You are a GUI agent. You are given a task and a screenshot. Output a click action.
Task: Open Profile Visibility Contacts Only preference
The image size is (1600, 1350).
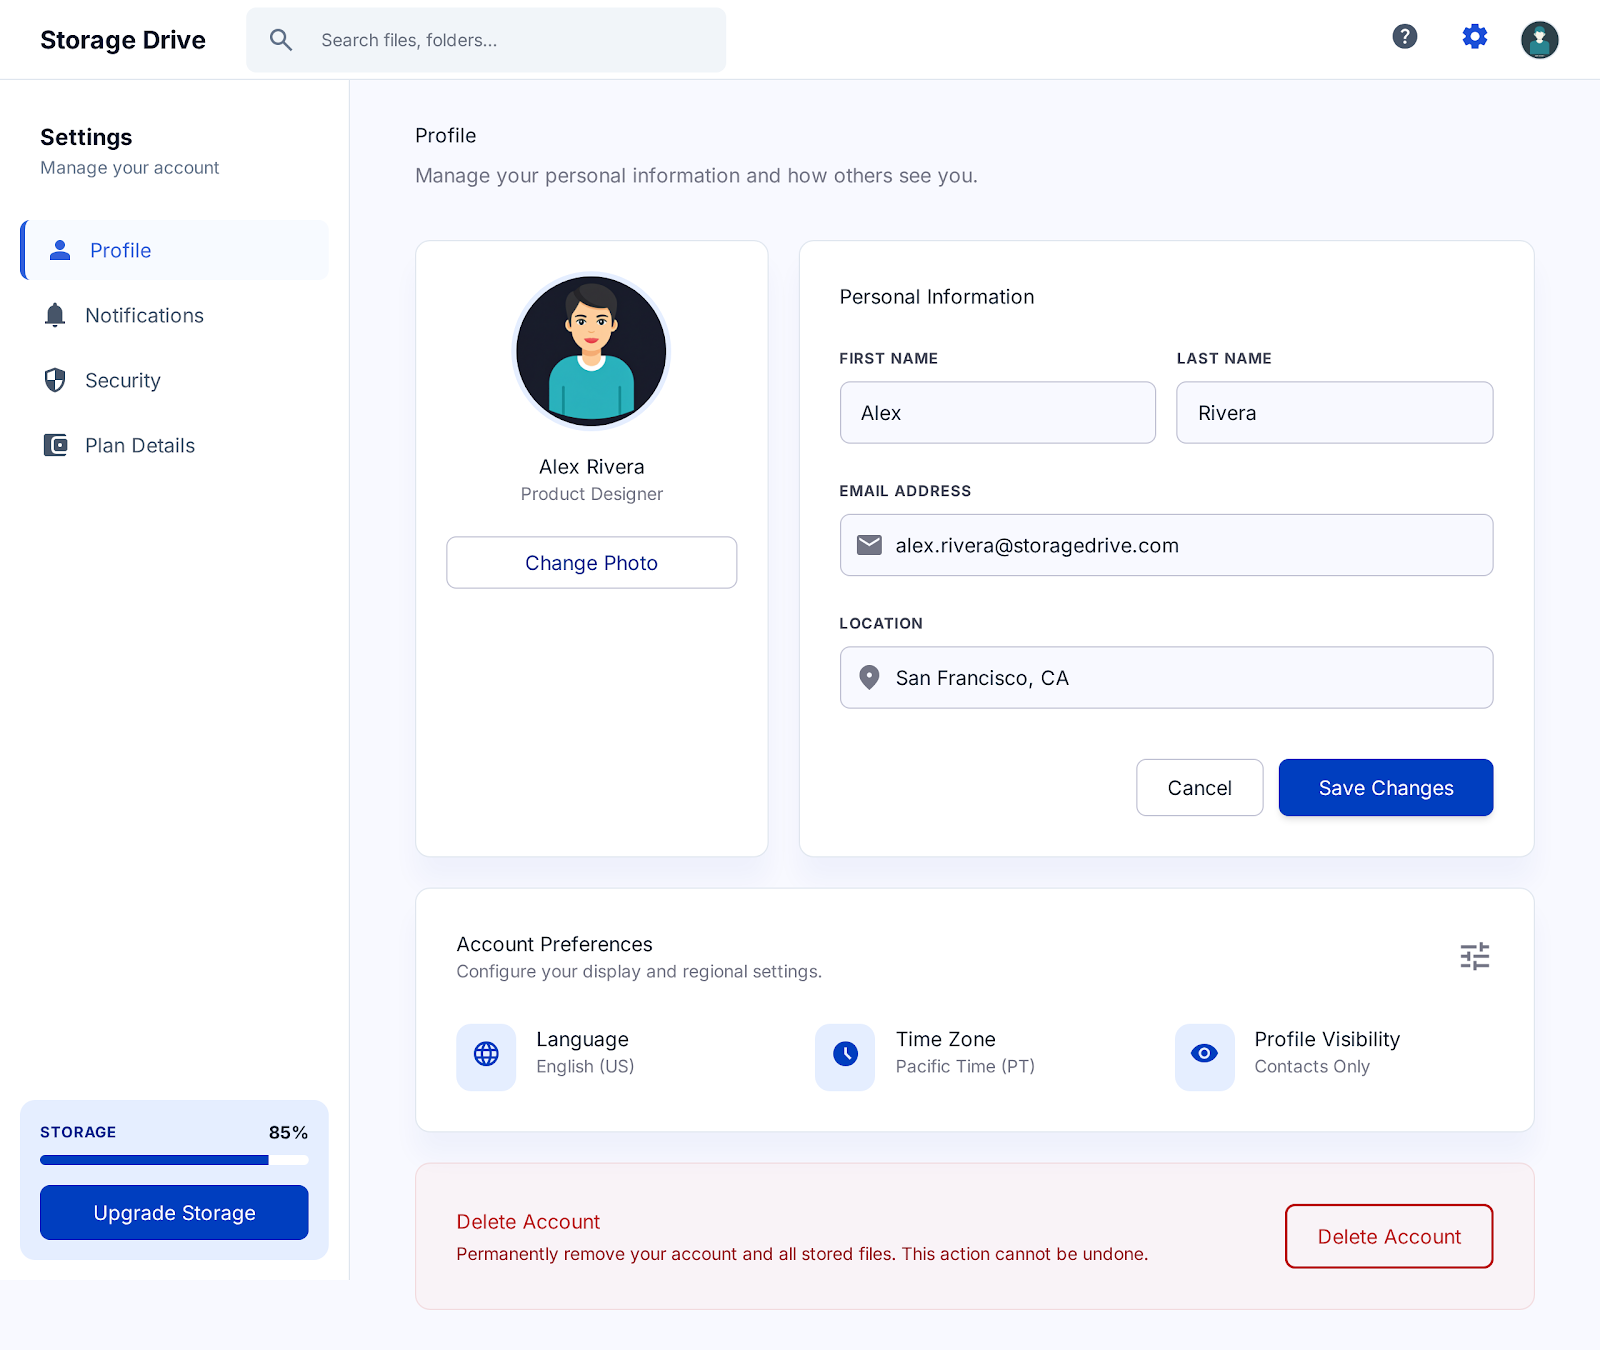(1288, 1057)
